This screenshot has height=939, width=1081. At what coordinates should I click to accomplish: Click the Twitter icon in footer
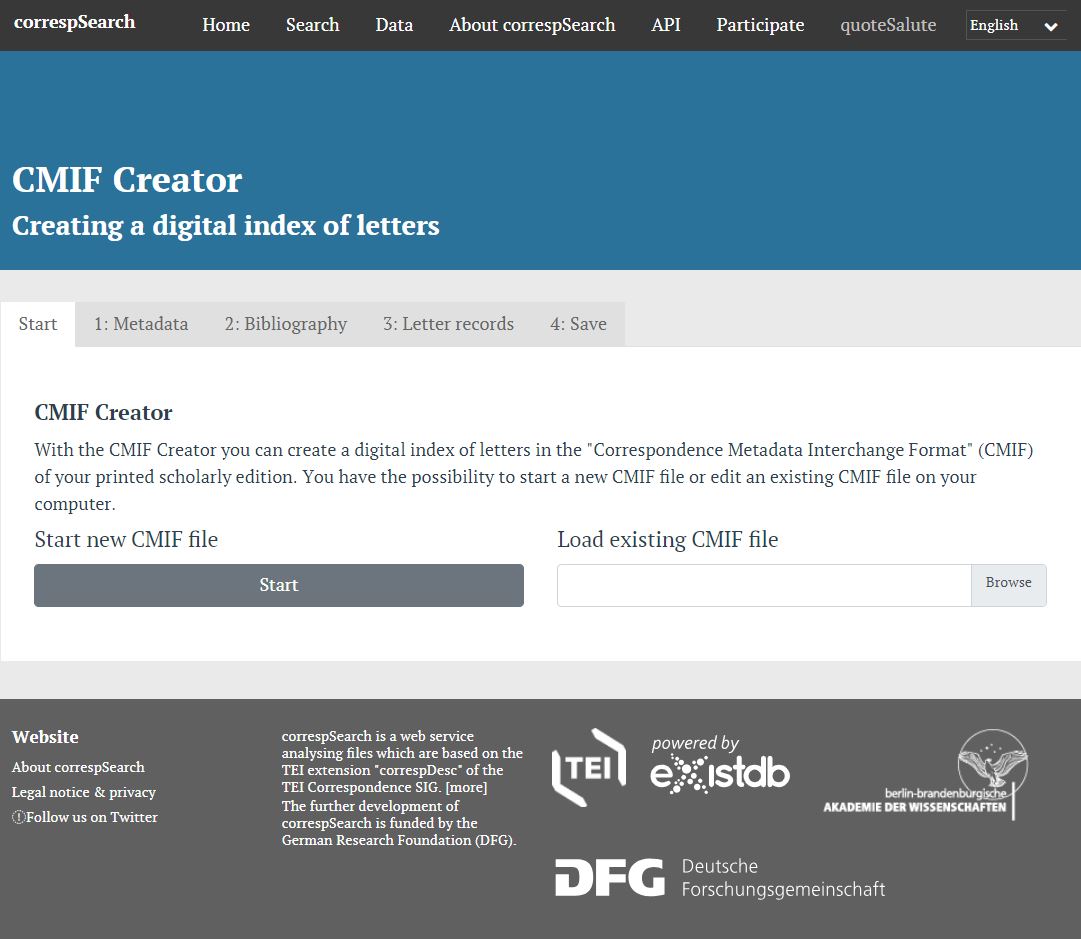(19, 817)
